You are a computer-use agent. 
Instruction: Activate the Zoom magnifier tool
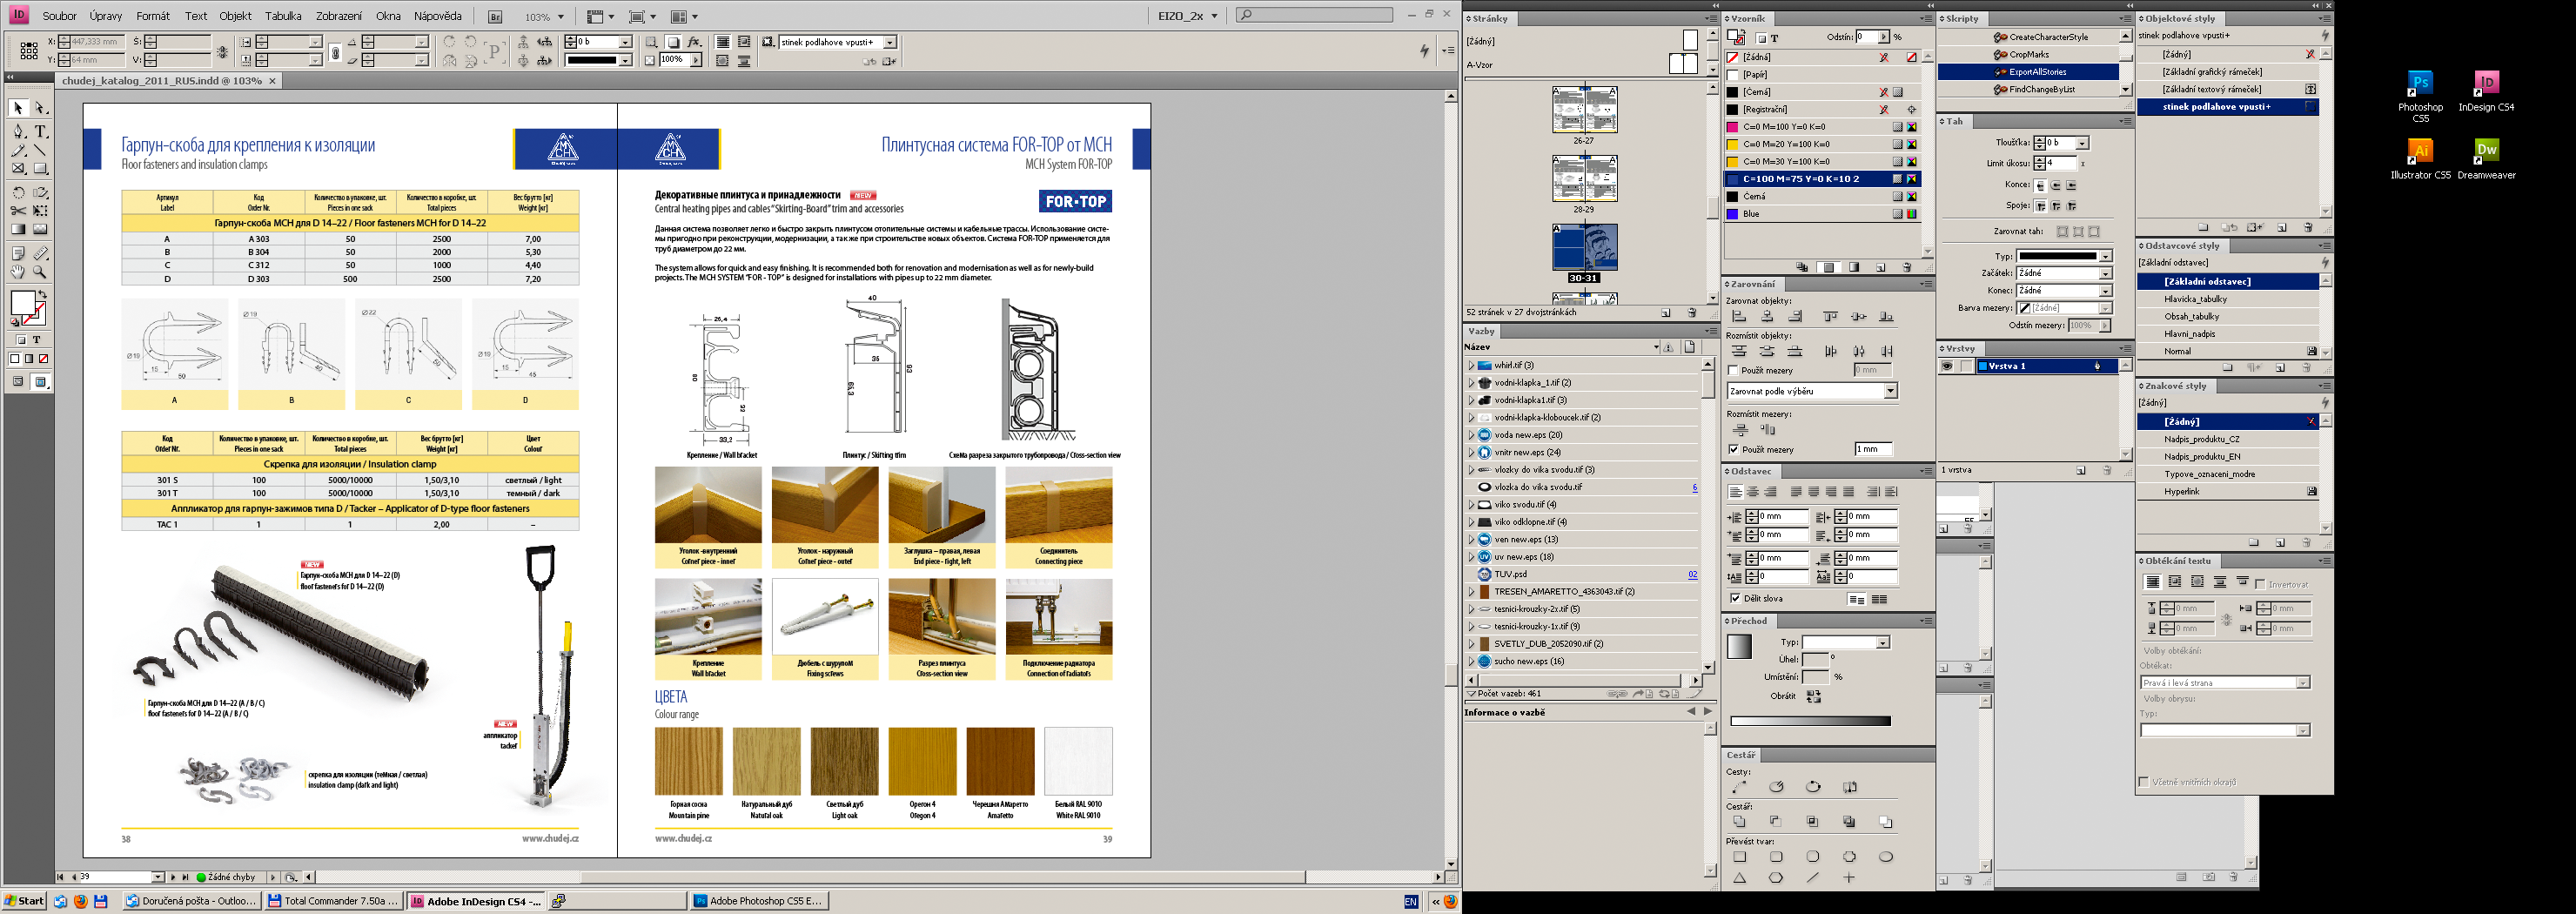40,272
